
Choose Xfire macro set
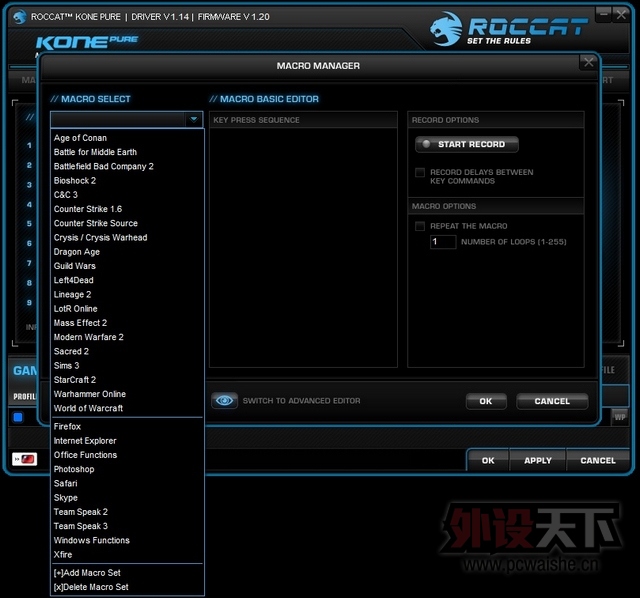pos(127,555)
